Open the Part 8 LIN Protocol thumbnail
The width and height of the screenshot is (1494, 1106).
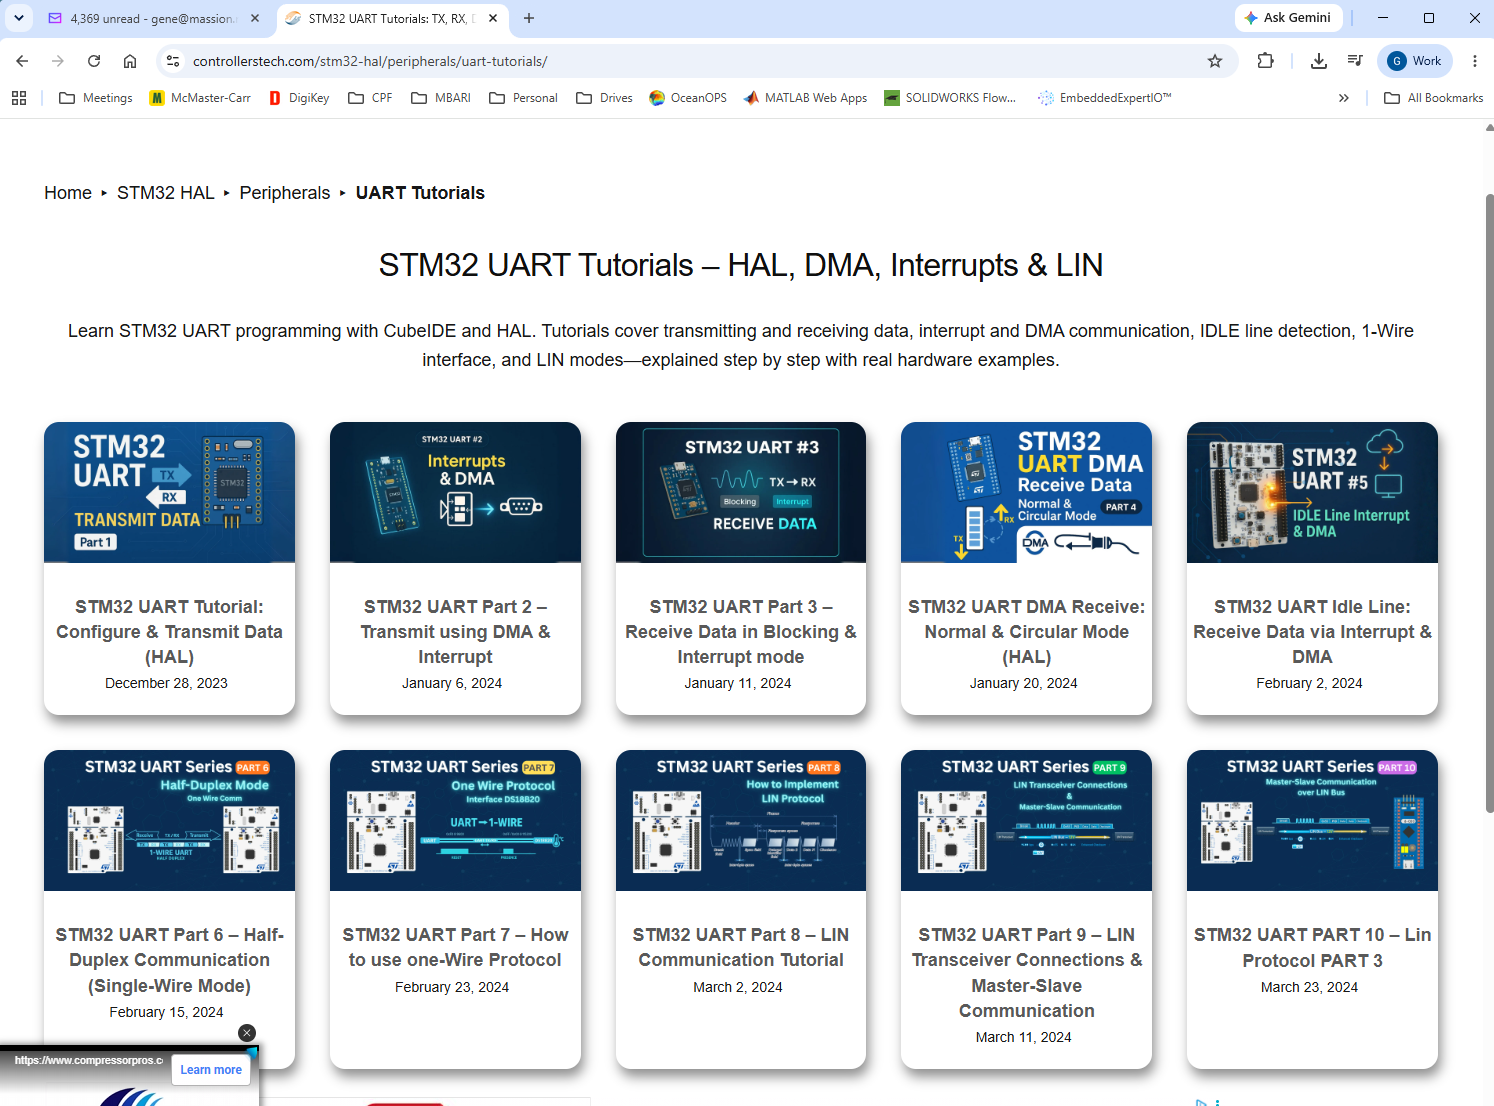[741, 820]
